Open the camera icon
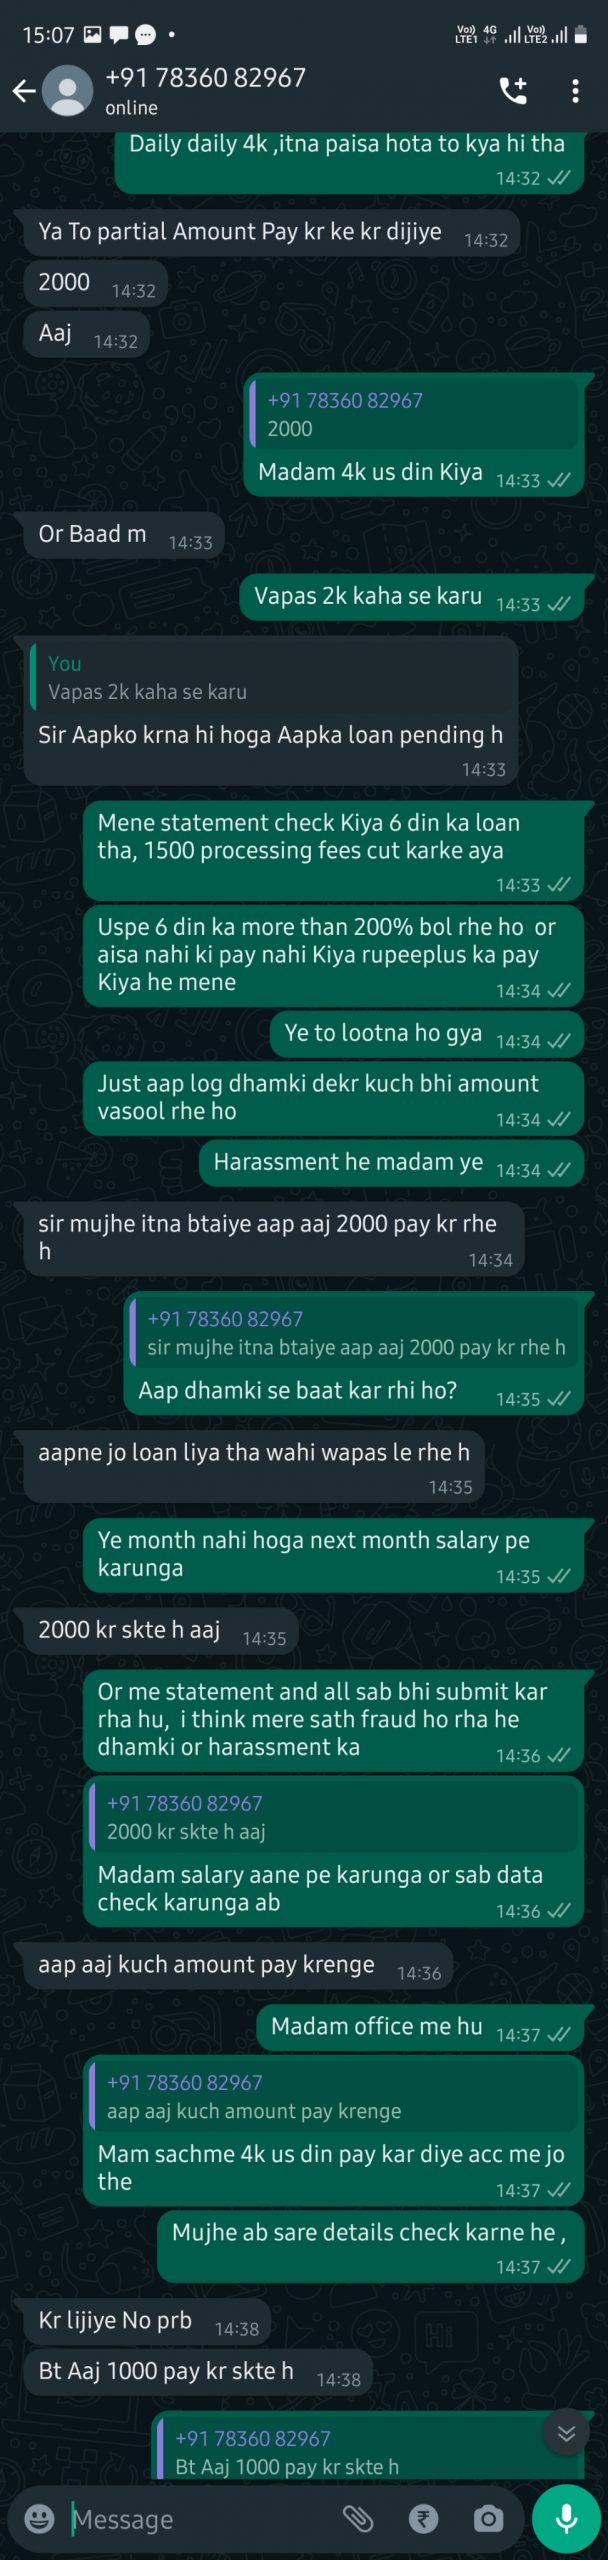Image resolution: width=608 pixels, height=2560 pixels. click(488, 2517)
